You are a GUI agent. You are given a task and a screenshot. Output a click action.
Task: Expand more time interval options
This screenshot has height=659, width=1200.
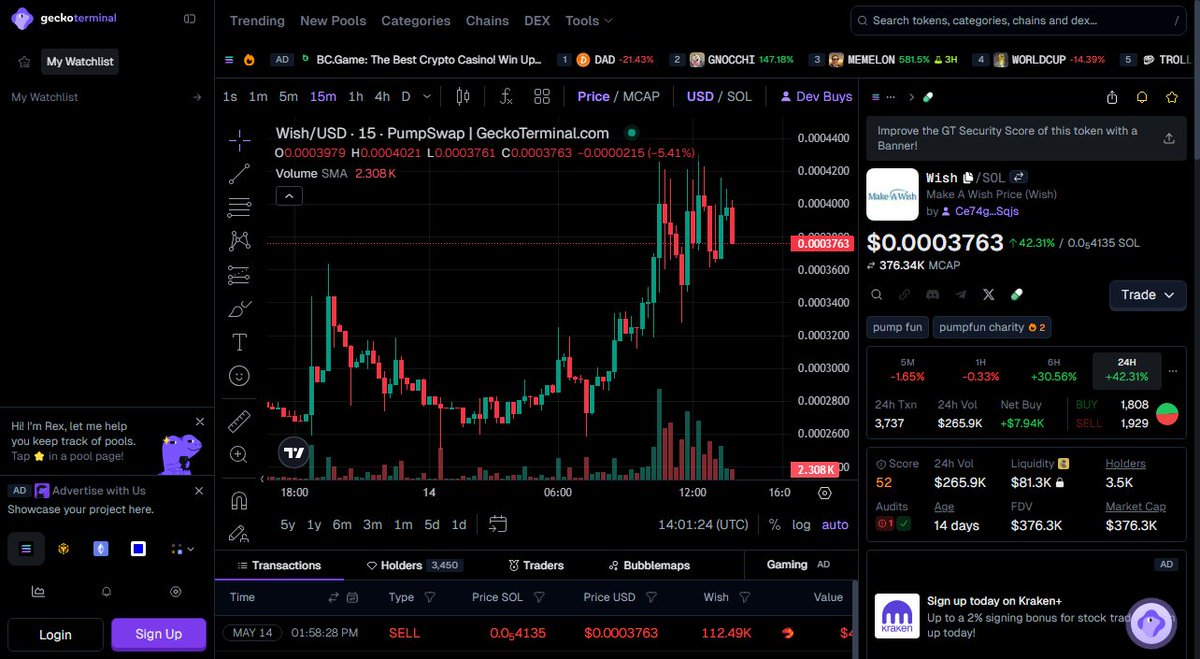click(x=427, y=96)
